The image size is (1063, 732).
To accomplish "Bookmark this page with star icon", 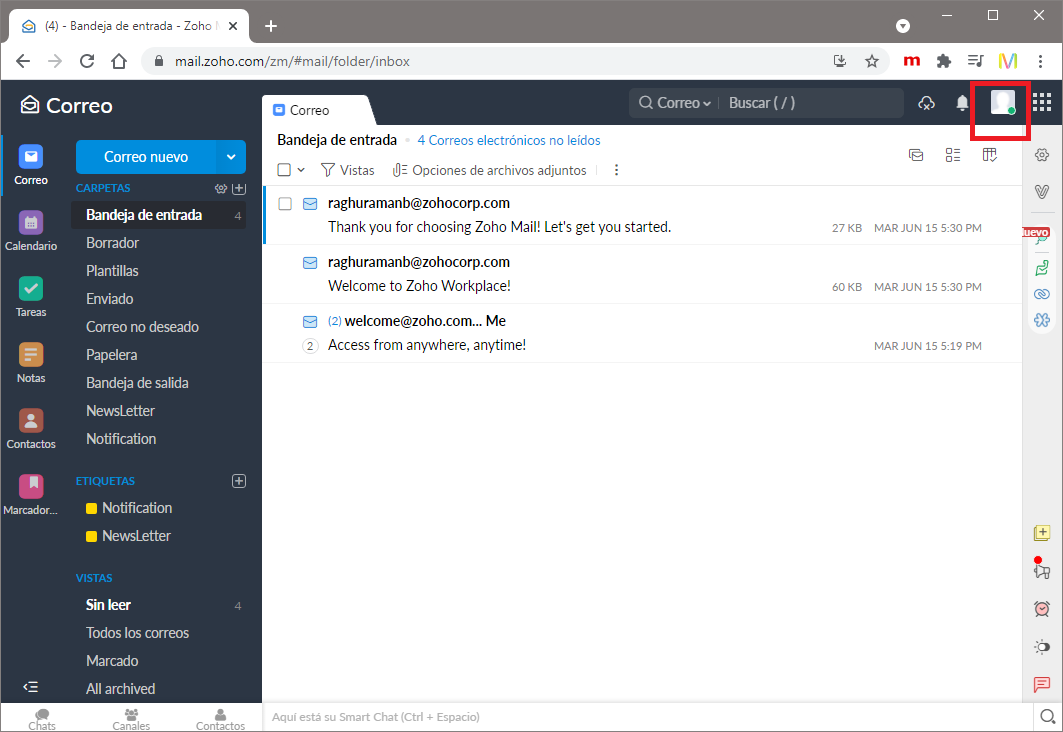I will click(x=872, y=61).
